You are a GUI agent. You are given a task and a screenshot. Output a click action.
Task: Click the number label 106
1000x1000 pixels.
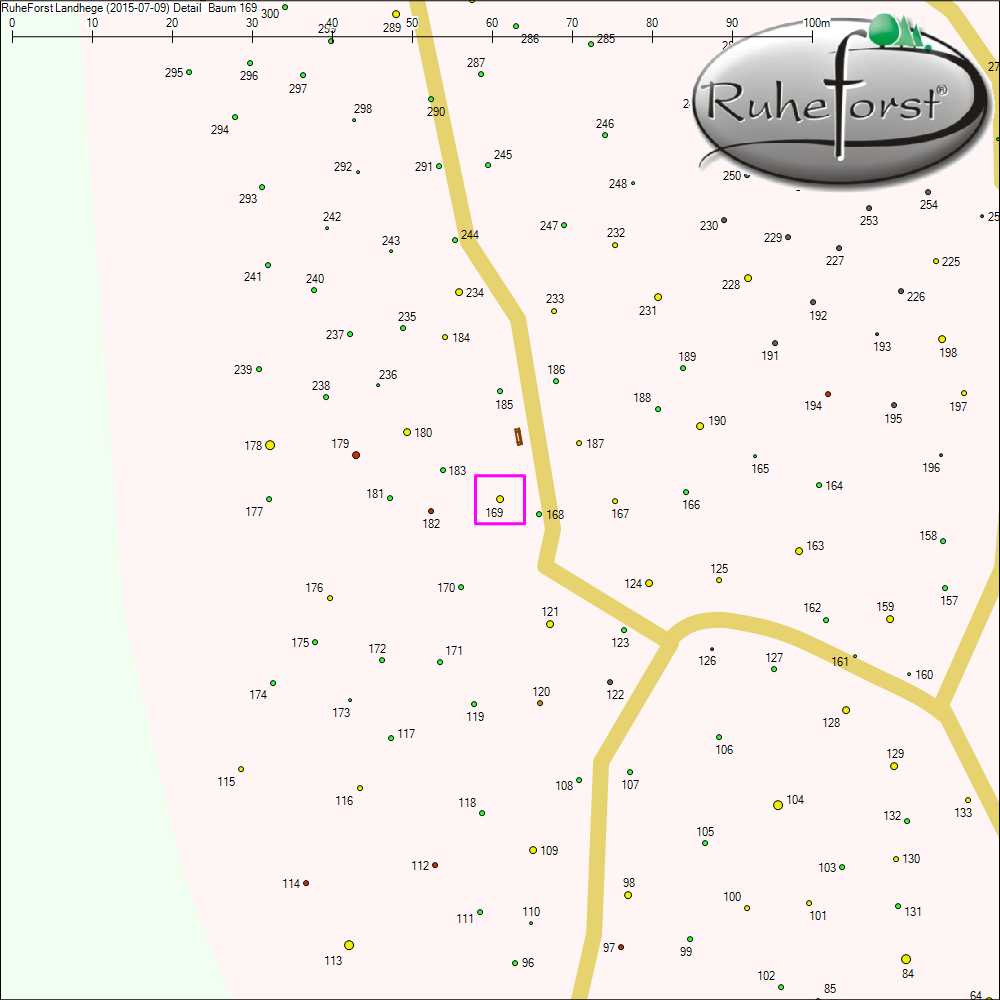pos(724,750)
